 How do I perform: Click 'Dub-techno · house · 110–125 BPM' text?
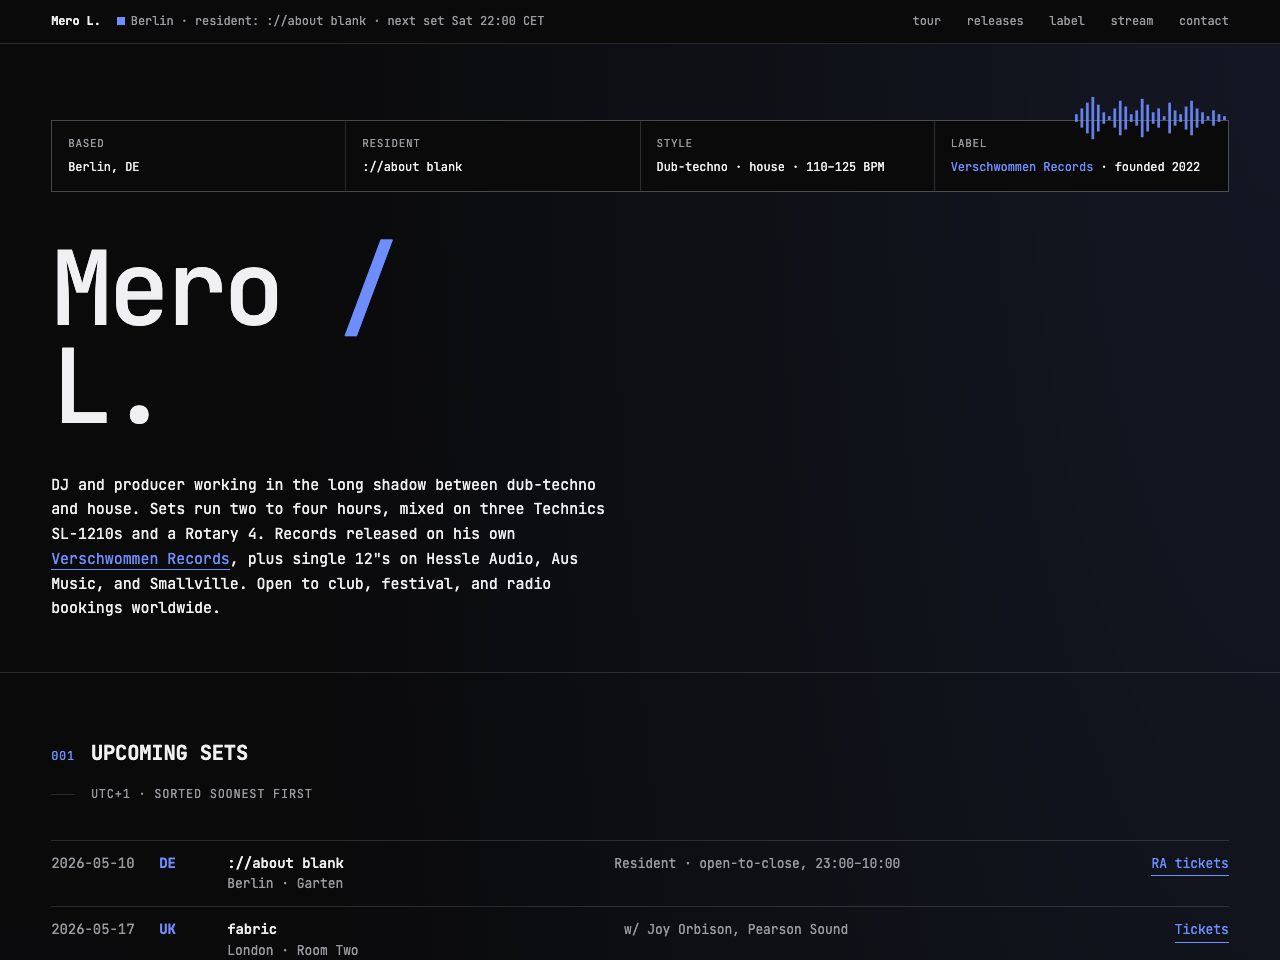(x=770, y=167)
